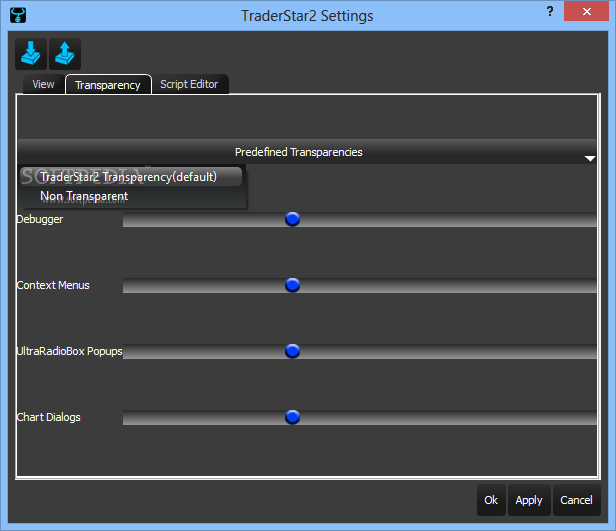Click the UltraRadioBox Popups slider handle

(x=293, y=351)
